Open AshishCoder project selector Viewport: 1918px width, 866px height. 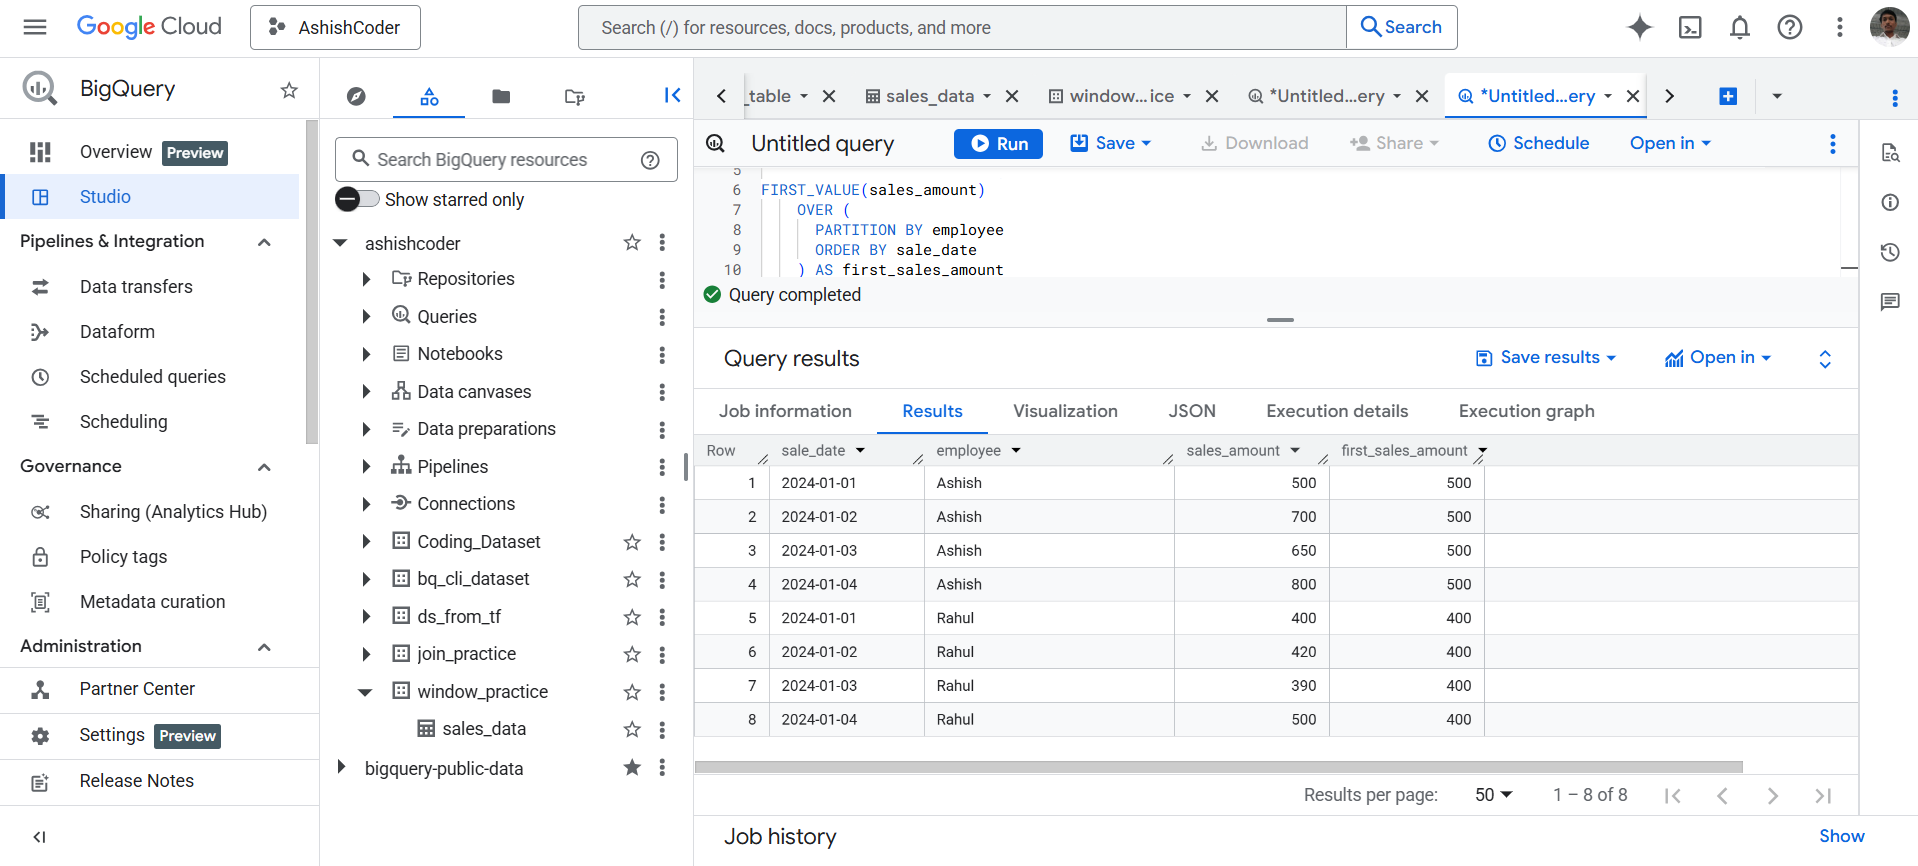(x=335, y=27)
